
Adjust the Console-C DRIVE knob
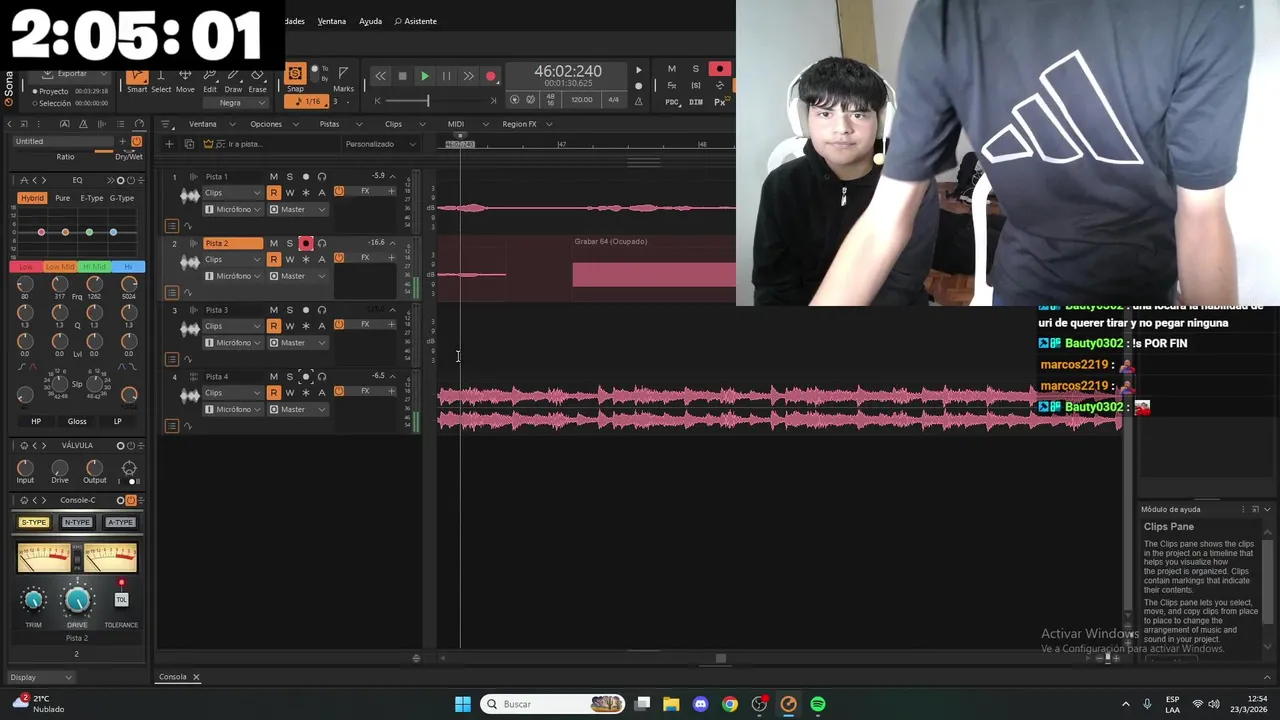click(x=77, y=600)
